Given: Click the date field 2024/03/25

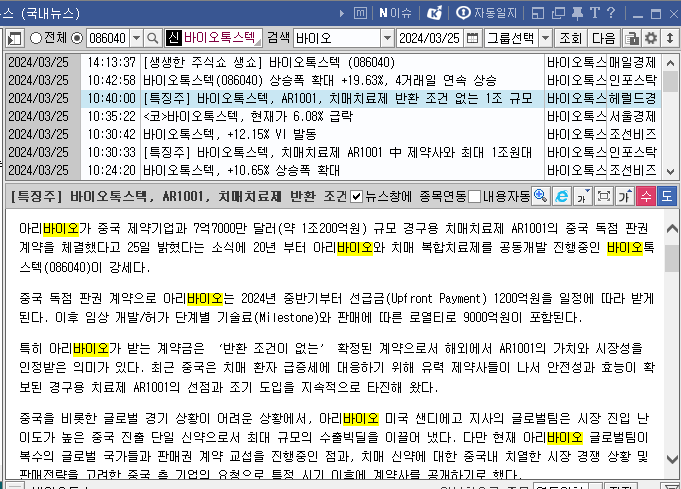Looking at the screenshot, I should click(430, 38).
